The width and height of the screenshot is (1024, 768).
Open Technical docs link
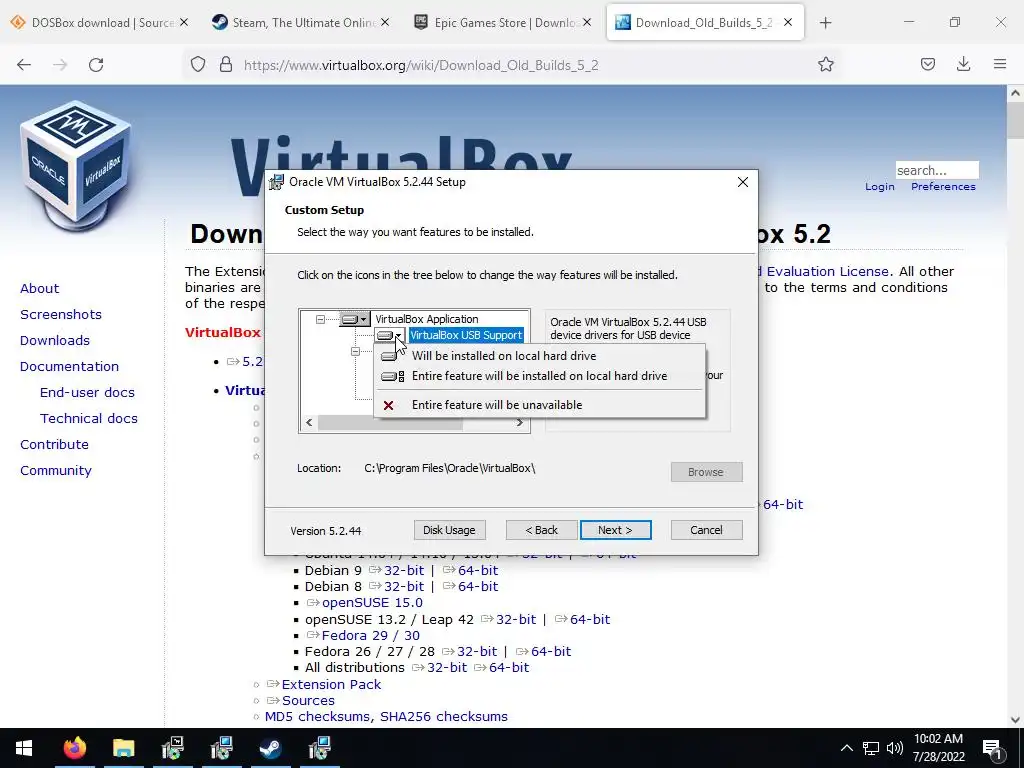click(89, 419)
